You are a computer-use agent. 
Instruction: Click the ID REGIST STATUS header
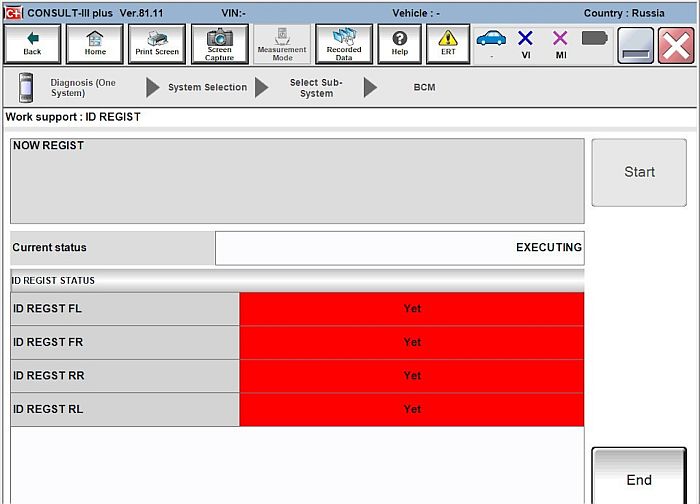click(297, 280)
